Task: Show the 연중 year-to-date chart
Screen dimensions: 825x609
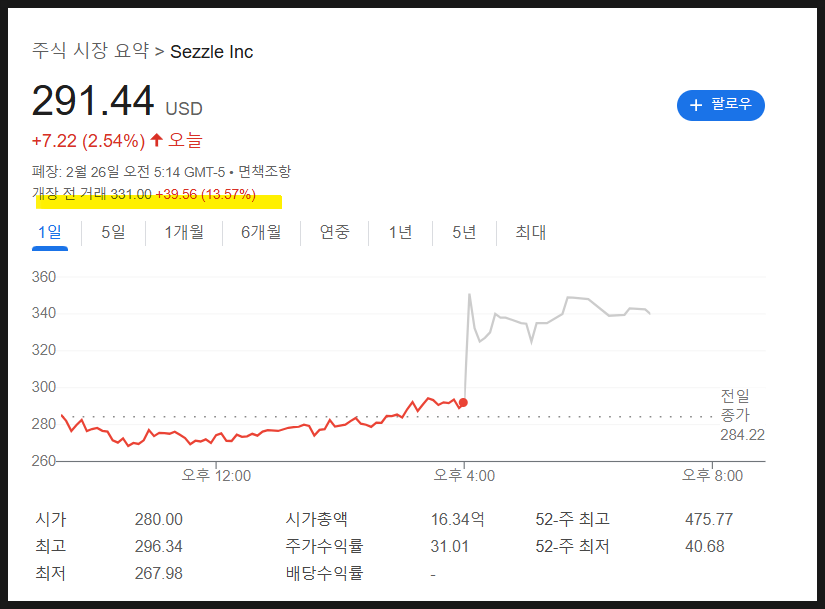Action: (334, 232)
